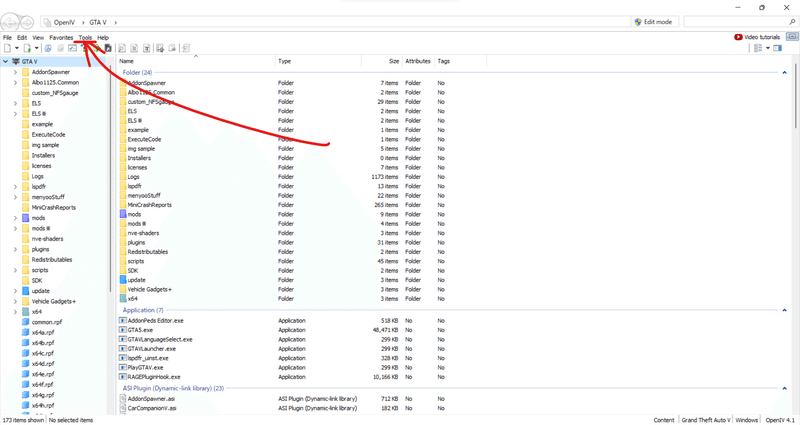
Task: Click the GTA V breadcrumb segment
Action: click(x=98, y=22)
